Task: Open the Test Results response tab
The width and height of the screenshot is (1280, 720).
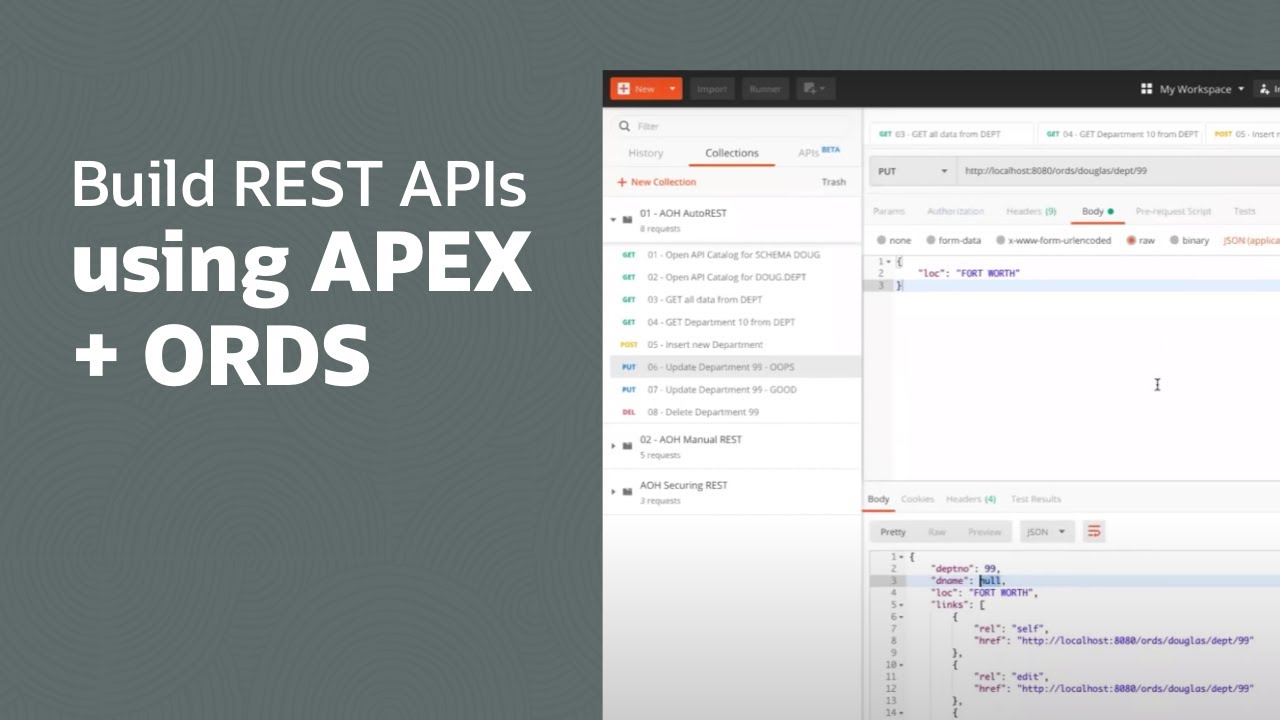Action: [1036, 499]
